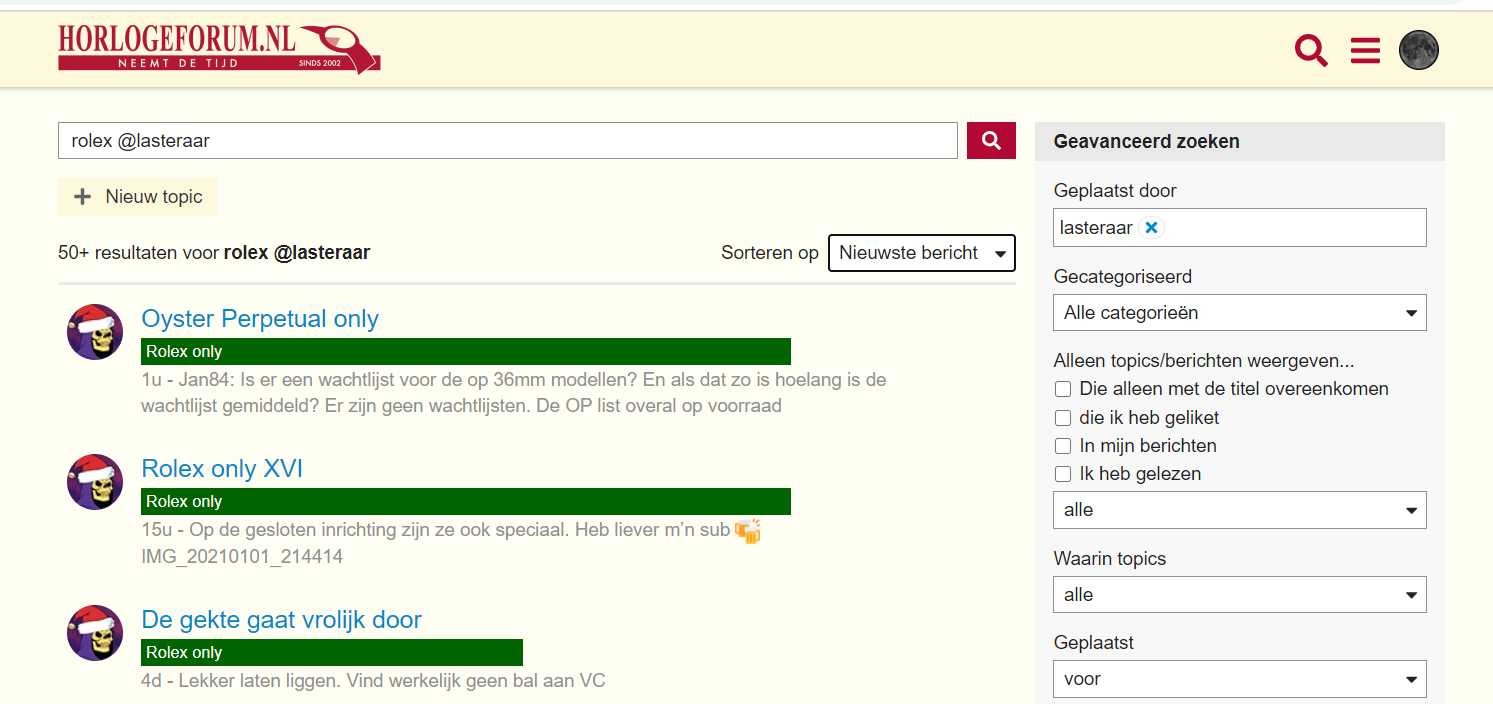
Task: Open 'De gekte gaat vrolijk door' topic
Action: click(282, 620)
